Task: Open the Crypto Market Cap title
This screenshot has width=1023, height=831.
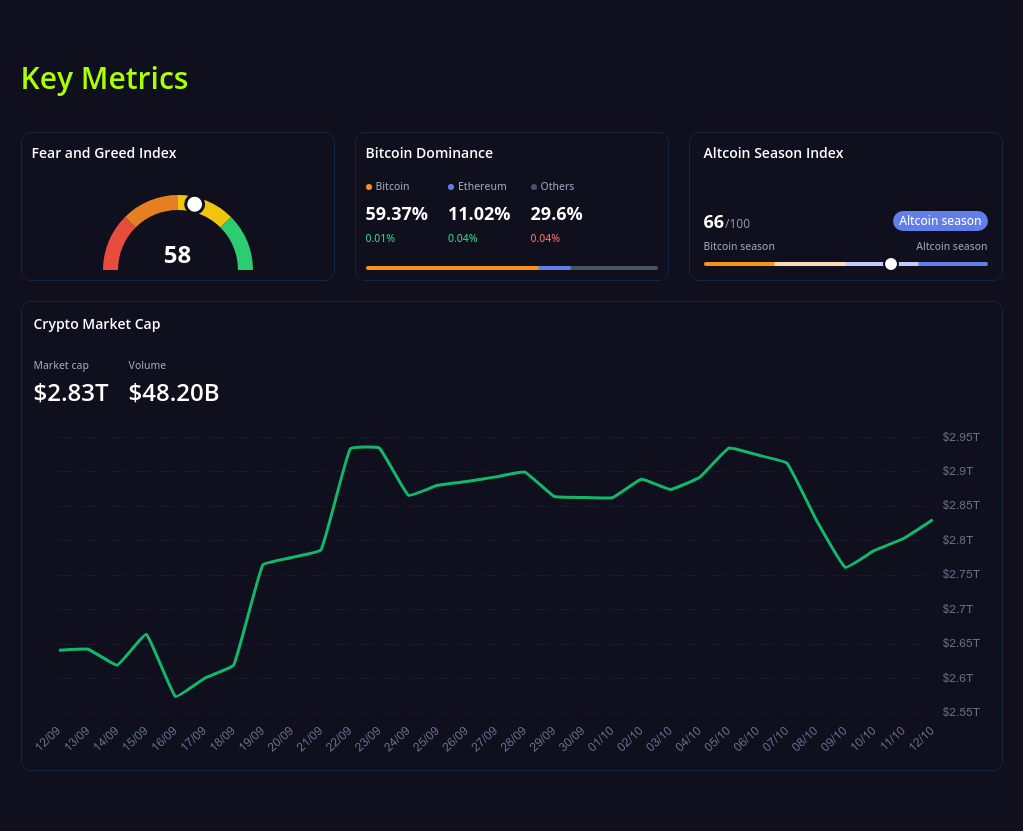Action: tap(97, 324)
